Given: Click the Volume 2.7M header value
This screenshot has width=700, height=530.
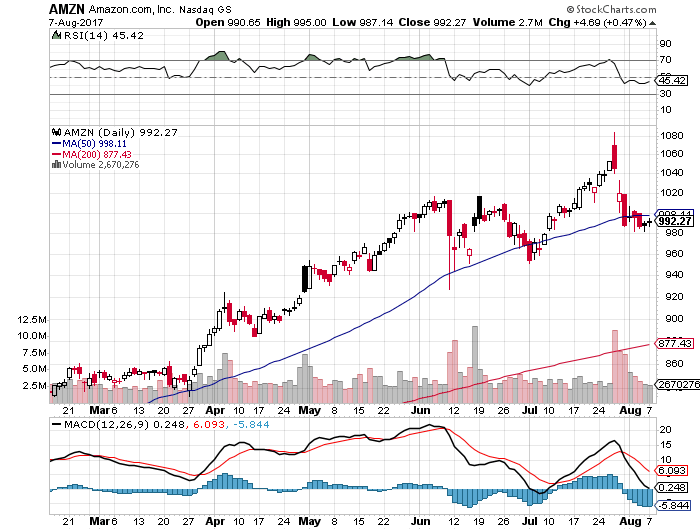Looking at the screenshot, I should click(508, 22).
